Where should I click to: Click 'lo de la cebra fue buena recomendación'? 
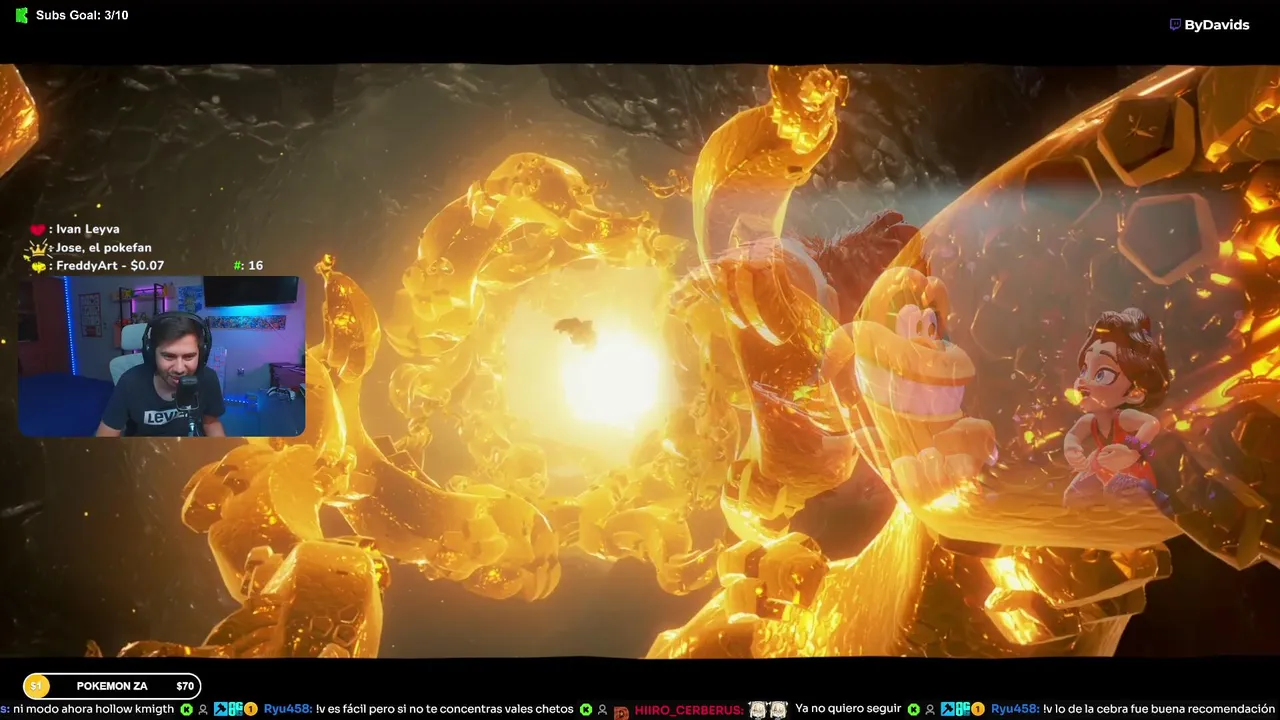(x=1159, y=709)
